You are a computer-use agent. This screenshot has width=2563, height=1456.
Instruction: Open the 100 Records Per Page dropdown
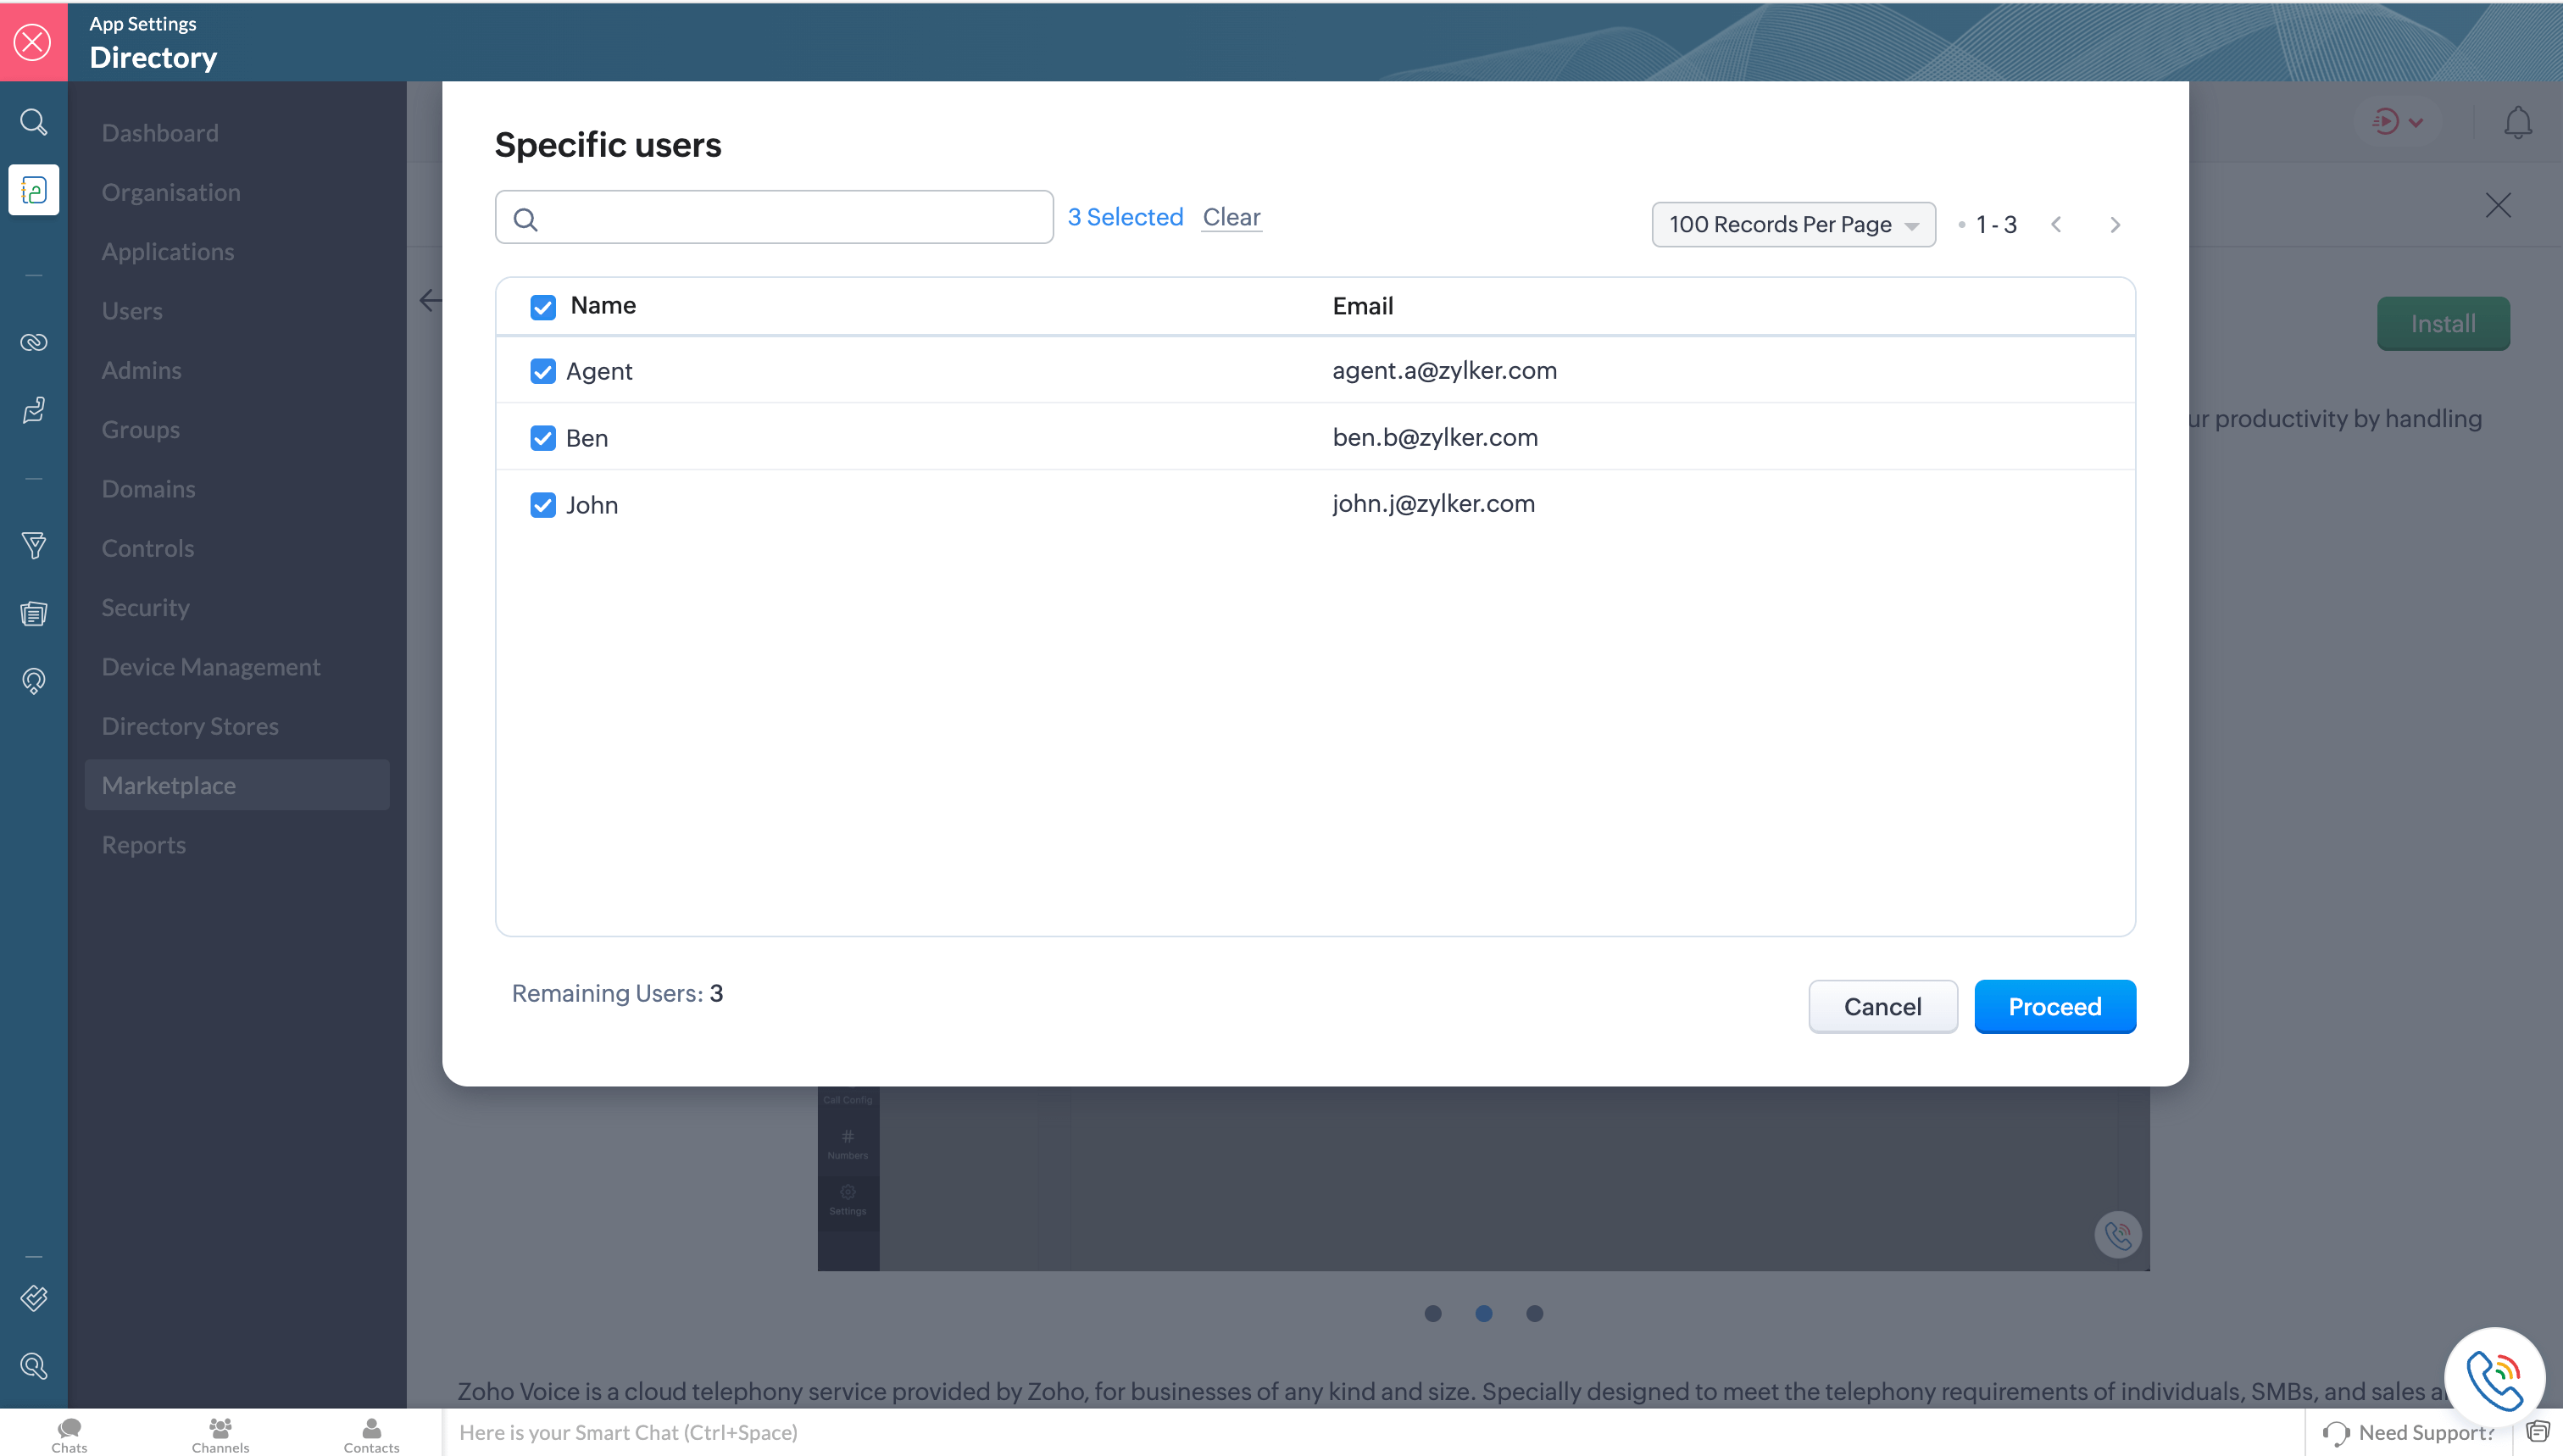coord(1792,224)
